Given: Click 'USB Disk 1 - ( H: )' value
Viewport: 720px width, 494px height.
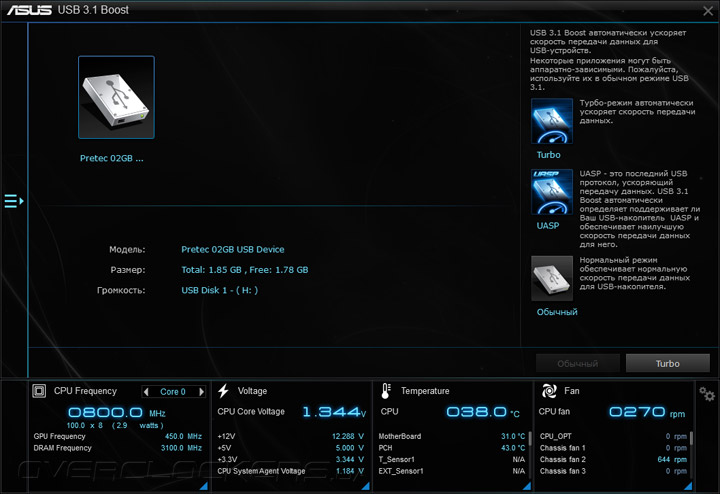Looking at the screenshot, I should (x=219, y=290).
